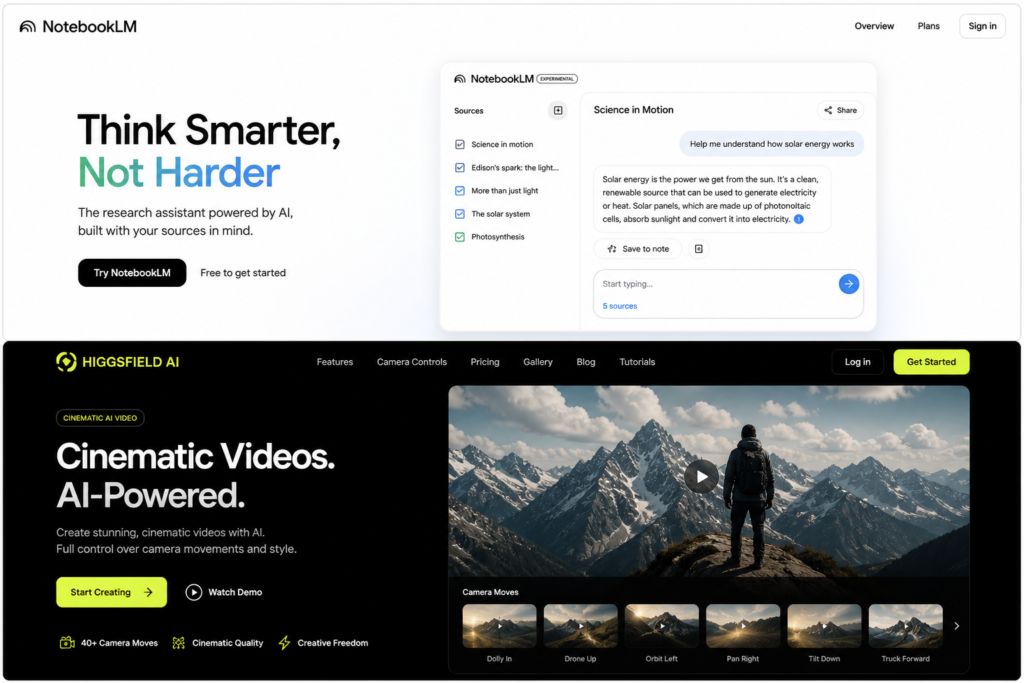Click the Watch Demo play button
The width and height of the screenshot is (1024, 683).
click(193, 592)
